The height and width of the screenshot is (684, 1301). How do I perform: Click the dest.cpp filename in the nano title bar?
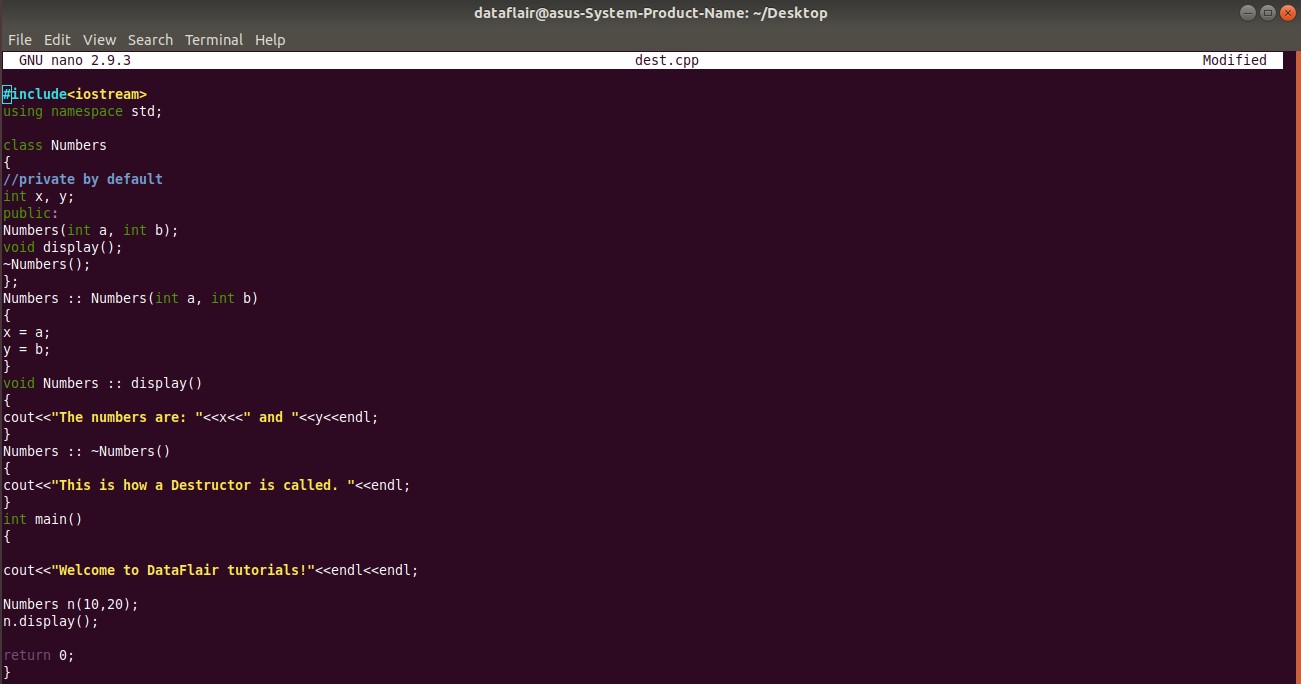pos(667,60)
